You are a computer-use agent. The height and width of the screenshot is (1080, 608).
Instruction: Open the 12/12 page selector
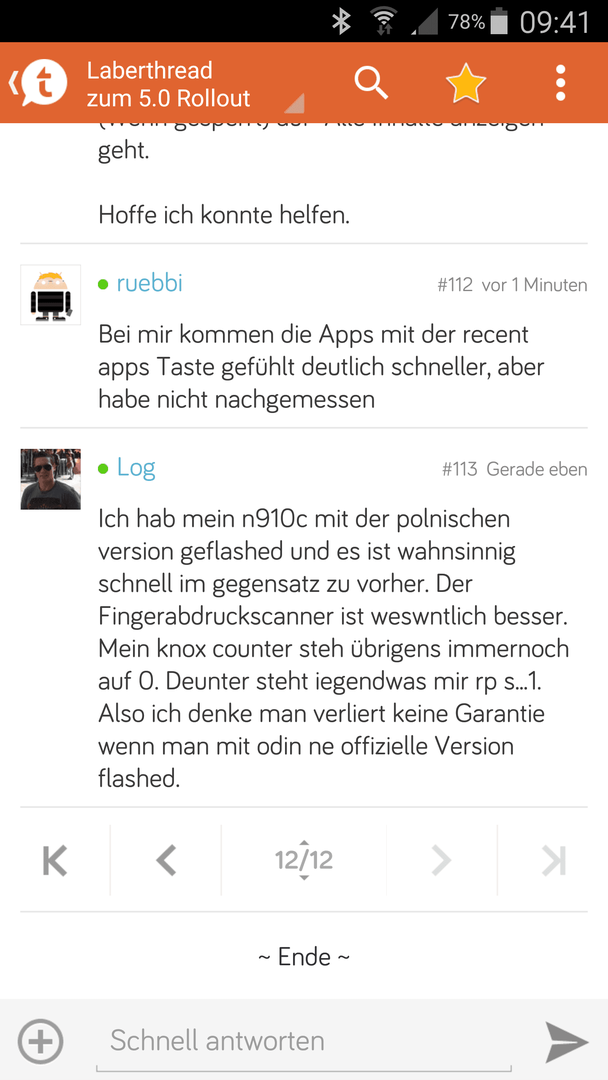click(x=304, y=860)
